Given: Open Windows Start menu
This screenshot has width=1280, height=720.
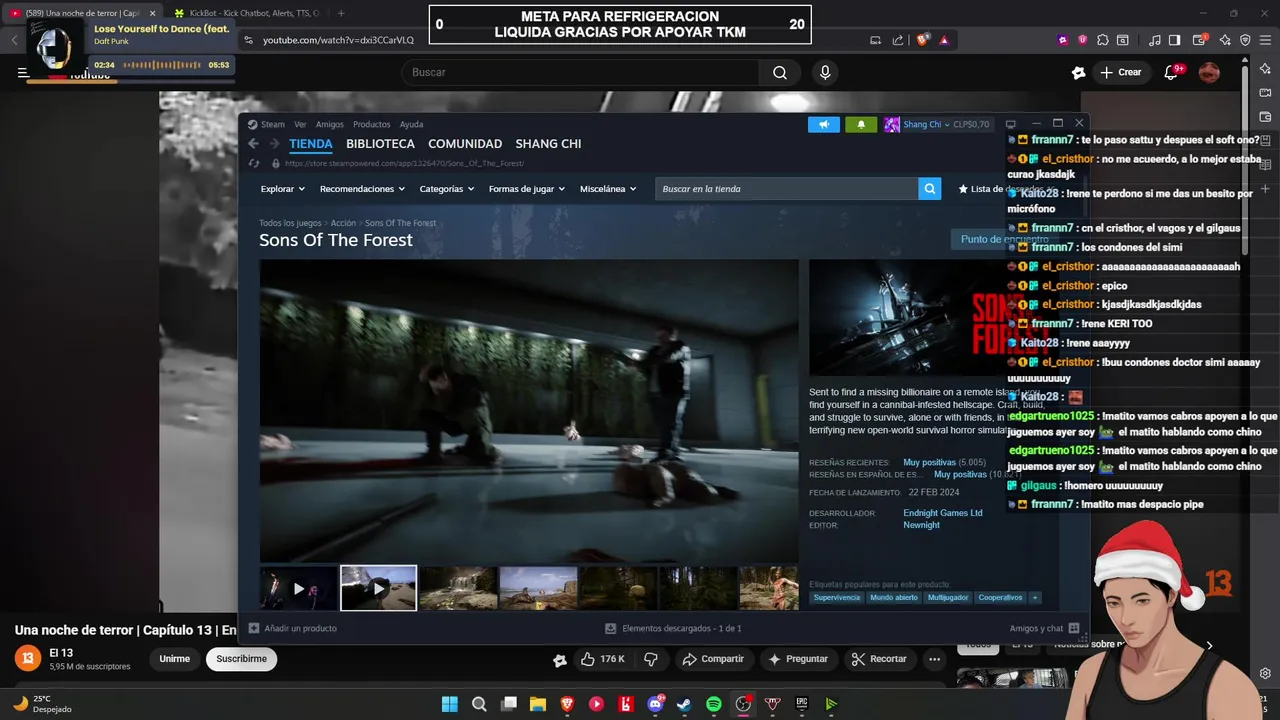Looking at the screenshot, I should [450, 704].
